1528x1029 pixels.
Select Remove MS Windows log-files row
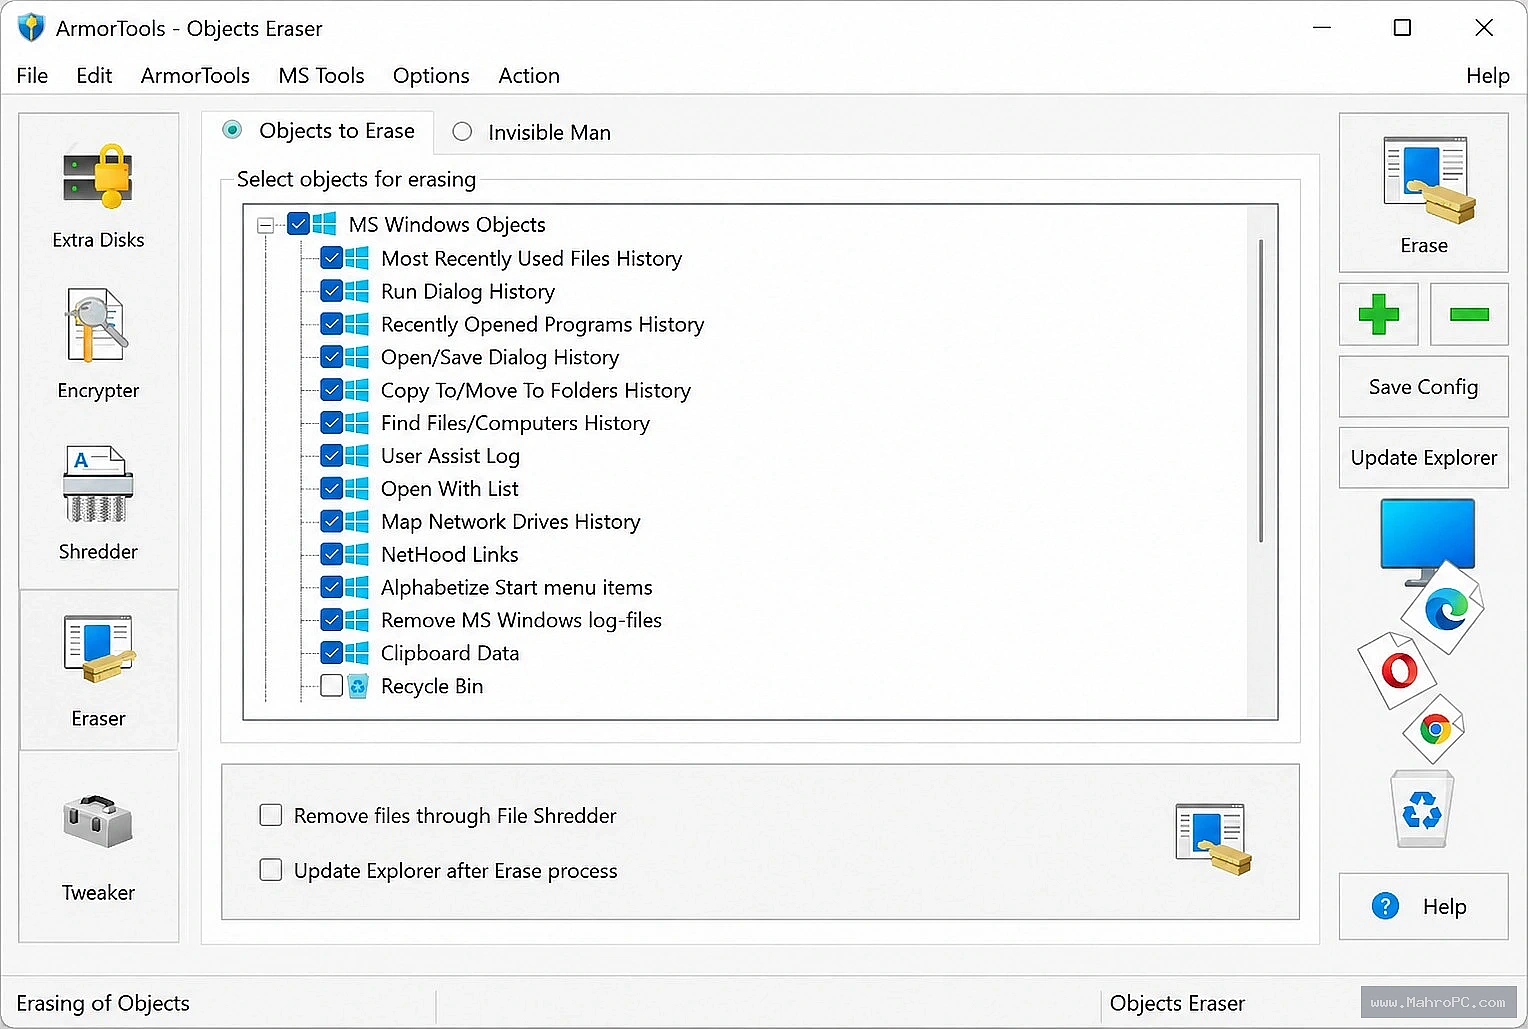pyautogui.click(x=521, y=620)
